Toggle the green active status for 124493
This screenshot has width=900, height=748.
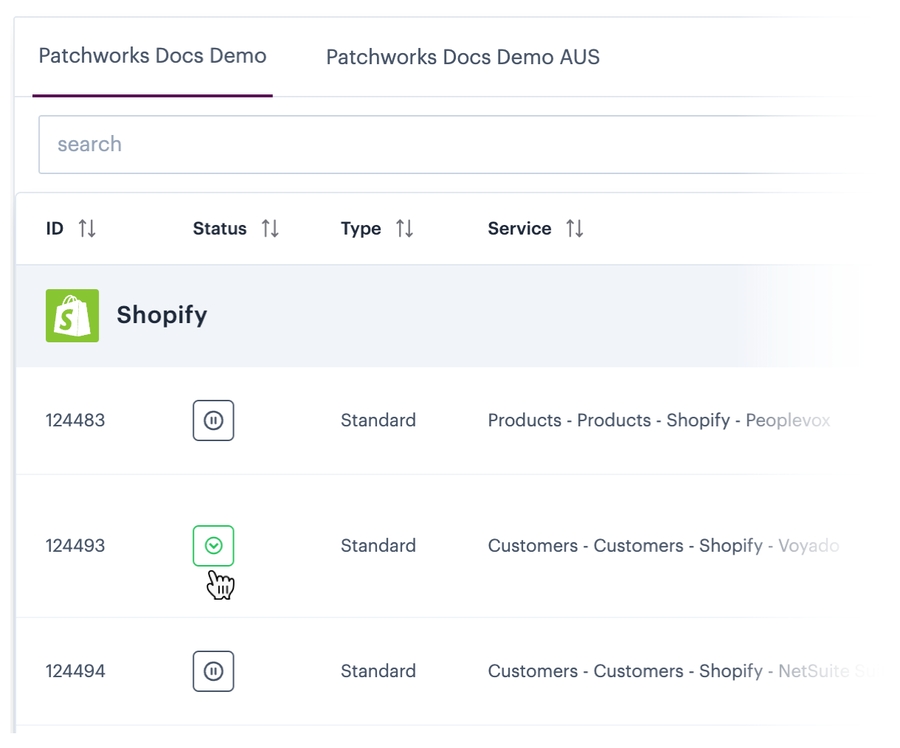213,546
